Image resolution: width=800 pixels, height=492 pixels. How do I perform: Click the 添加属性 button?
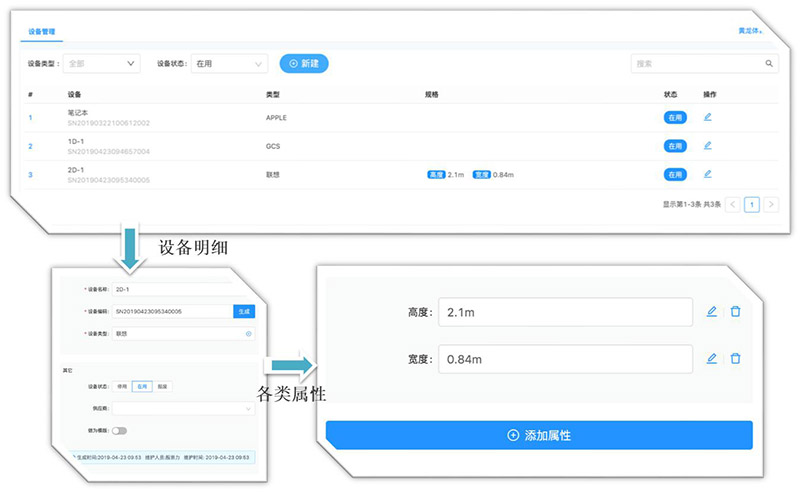point(539,436)
